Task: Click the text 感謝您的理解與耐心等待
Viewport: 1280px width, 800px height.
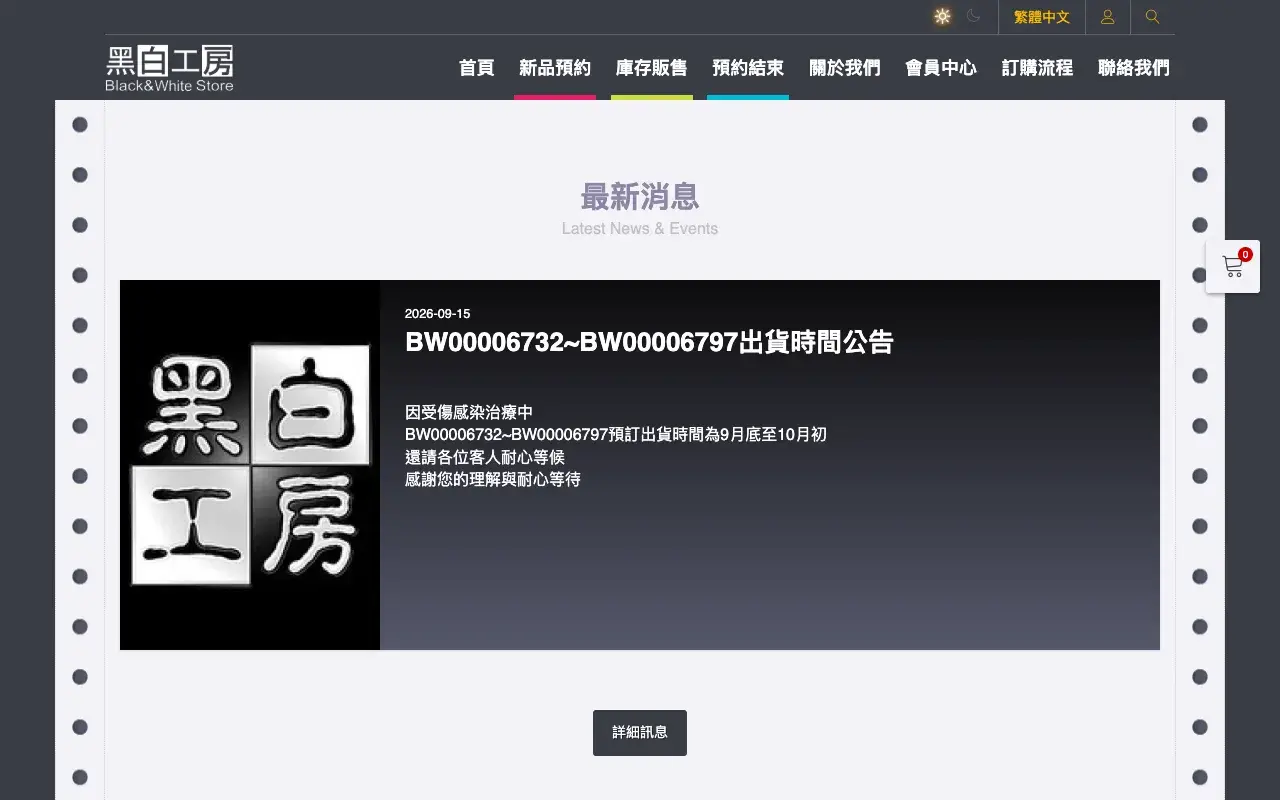Action: tap(493, 479)
